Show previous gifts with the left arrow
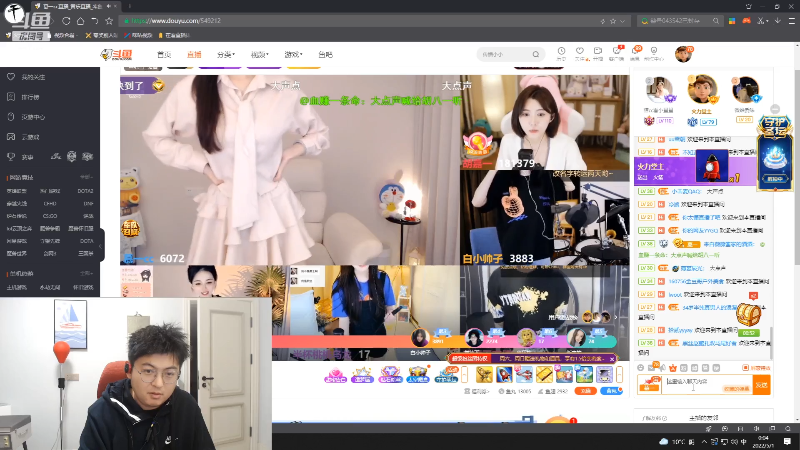This screenshot has height=450, width=800. tap(464, 375)
